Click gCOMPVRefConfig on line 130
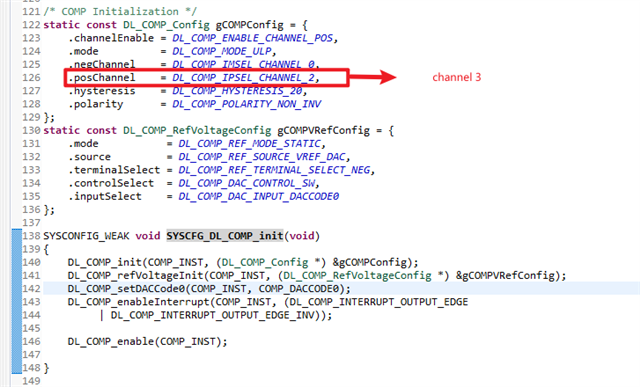This screenshot has width=640, height=387. (x=324, y=131)
